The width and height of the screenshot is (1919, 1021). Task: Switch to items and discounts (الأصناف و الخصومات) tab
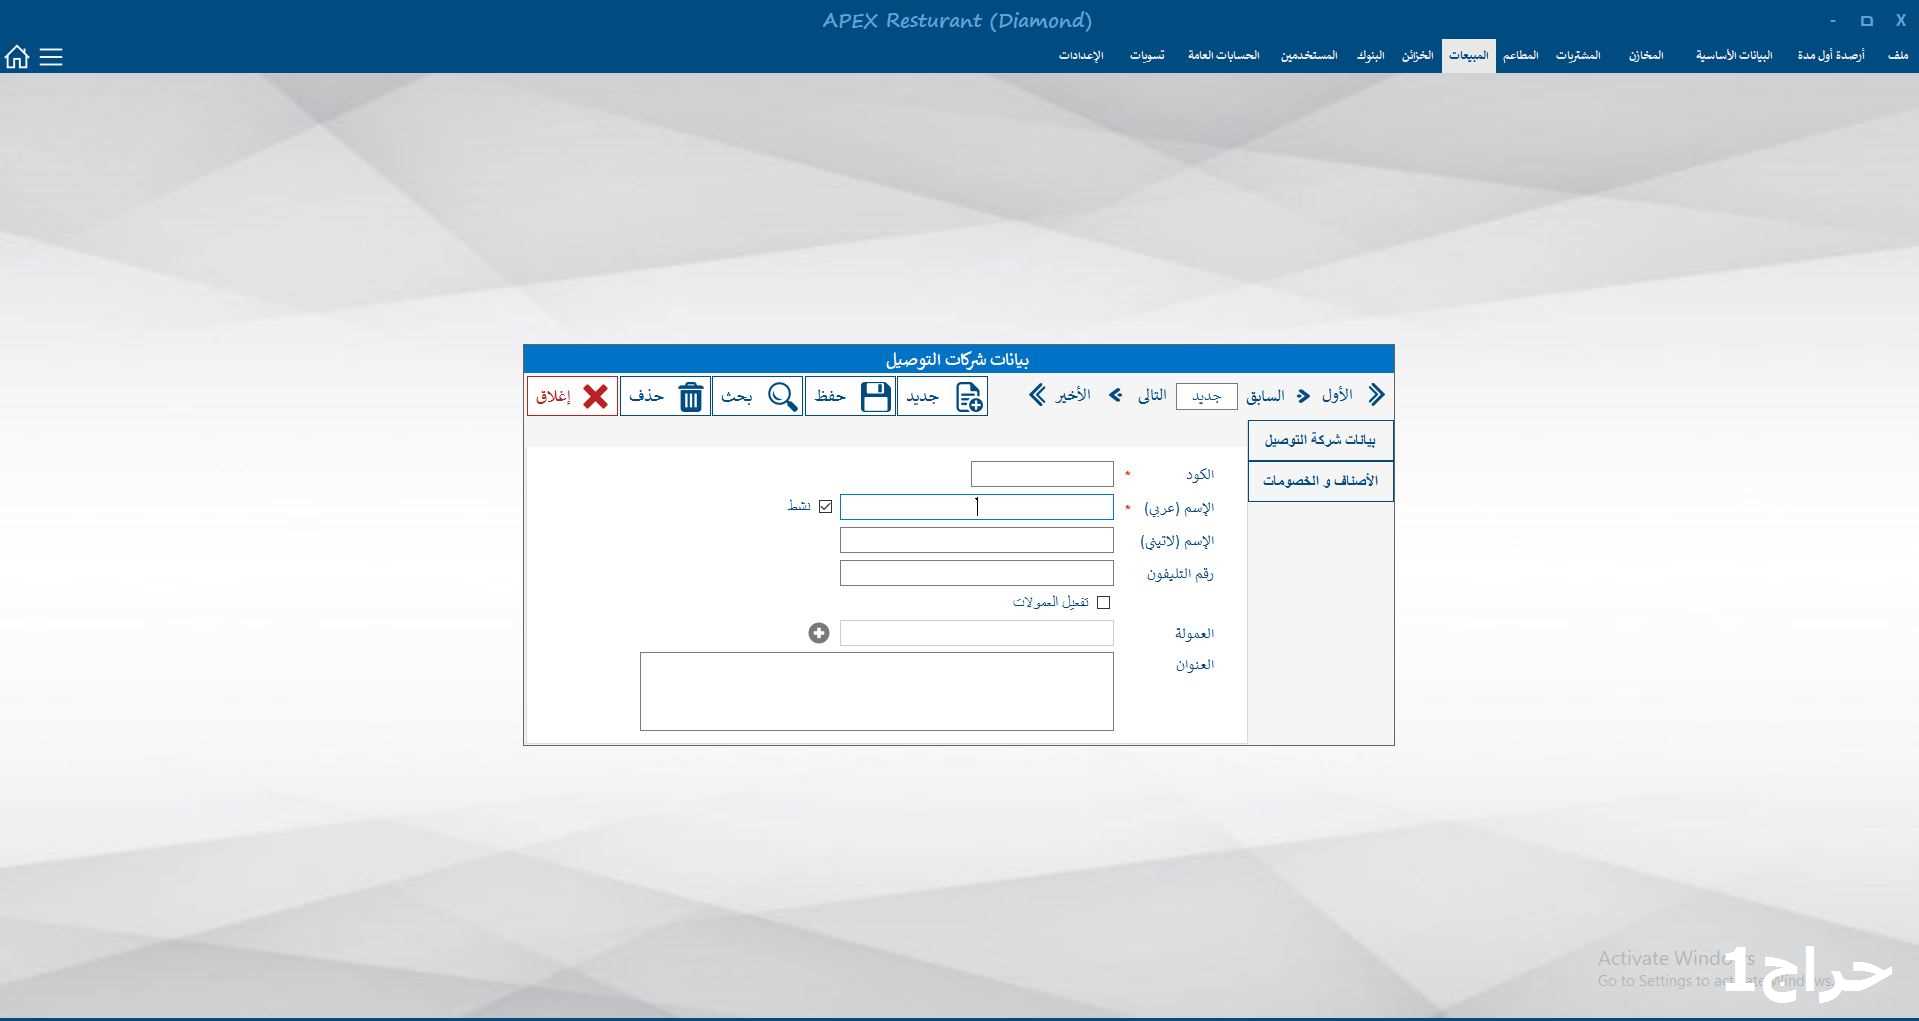[x=1320, y=481]
